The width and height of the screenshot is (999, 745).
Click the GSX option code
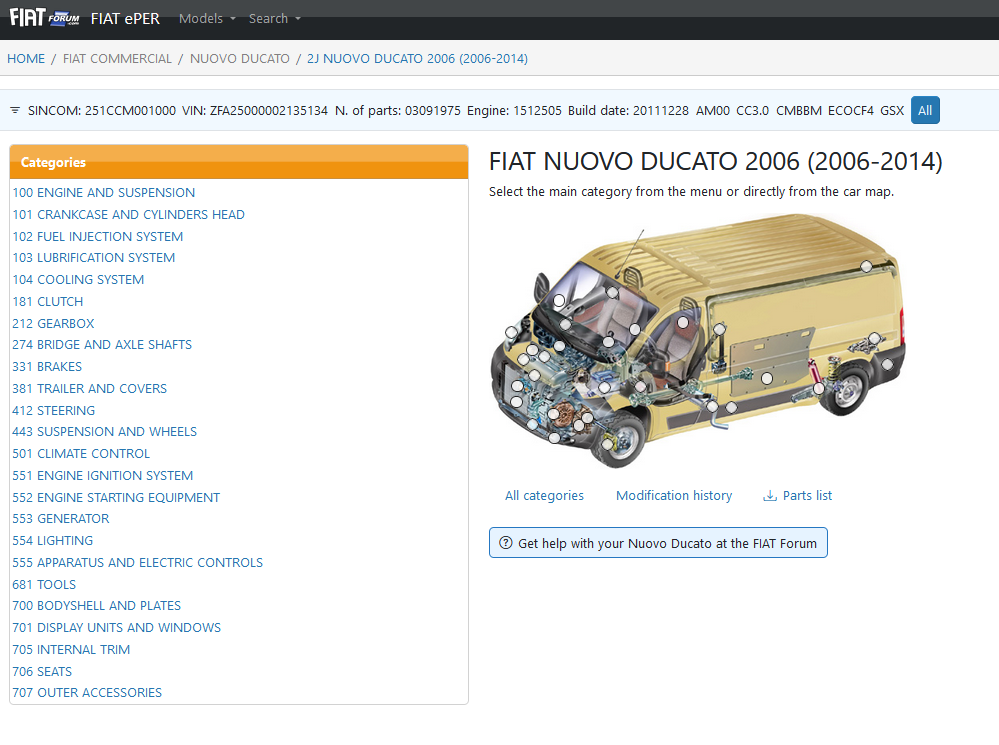(892, 110)
